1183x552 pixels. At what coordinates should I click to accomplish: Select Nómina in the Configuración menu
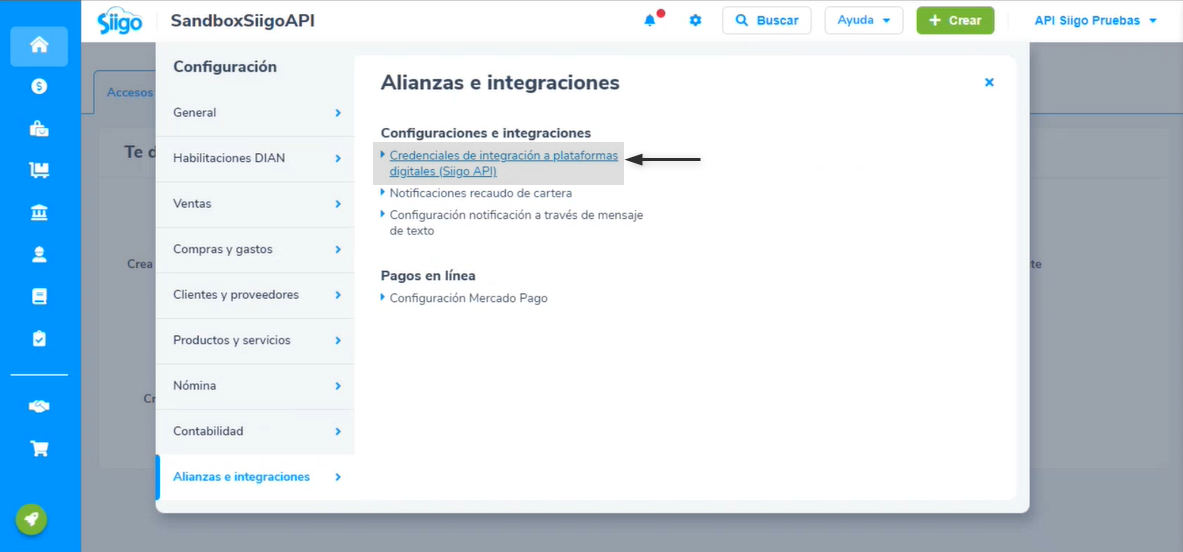click(255, 386)
